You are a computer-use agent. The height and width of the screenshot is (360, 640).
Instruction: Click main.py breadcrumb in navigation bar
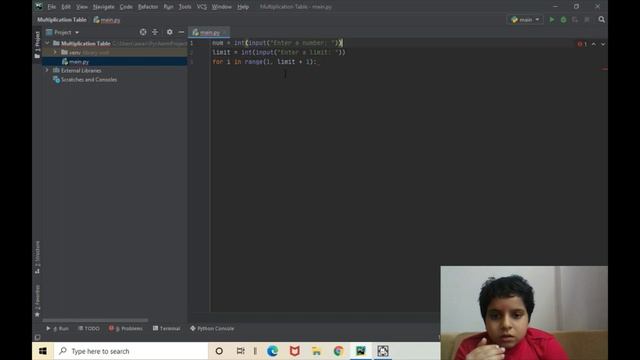(x=107, y=20)
